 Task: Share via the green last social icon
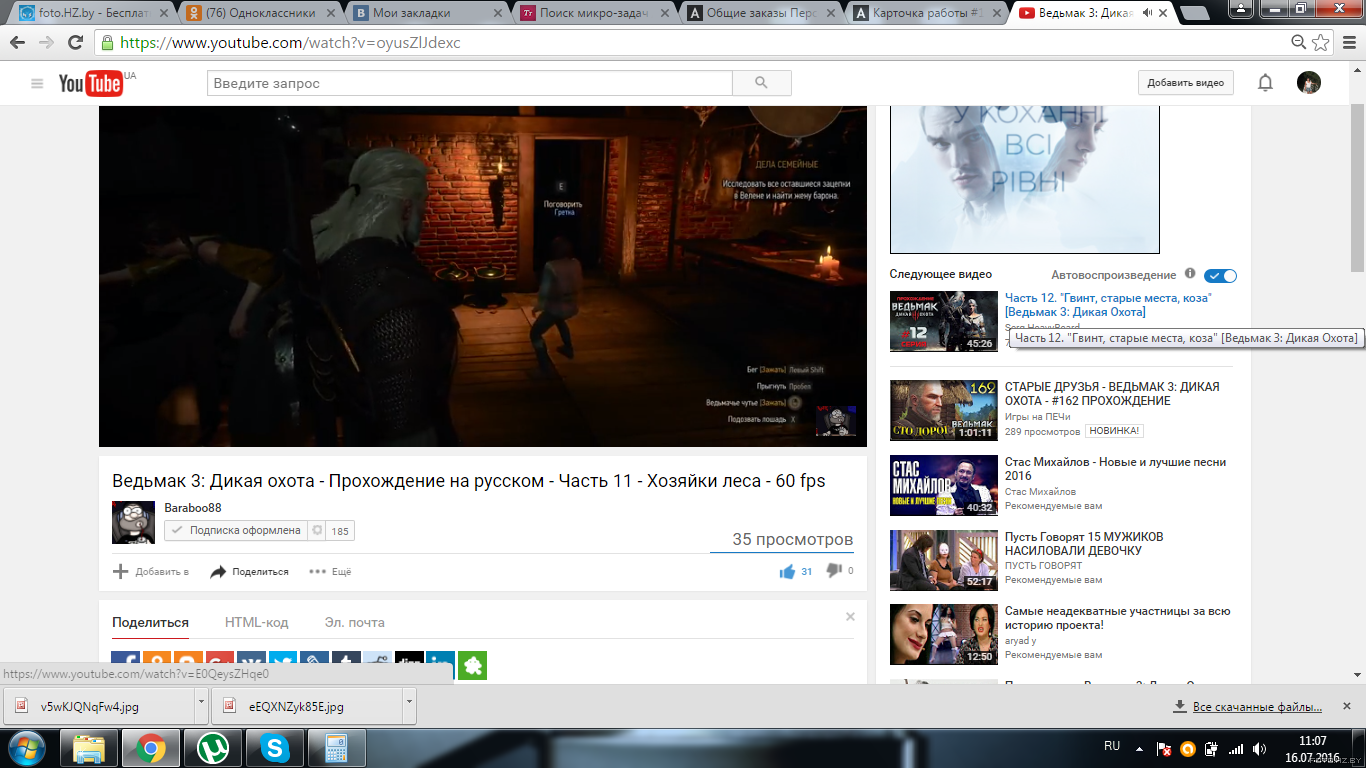472,665
